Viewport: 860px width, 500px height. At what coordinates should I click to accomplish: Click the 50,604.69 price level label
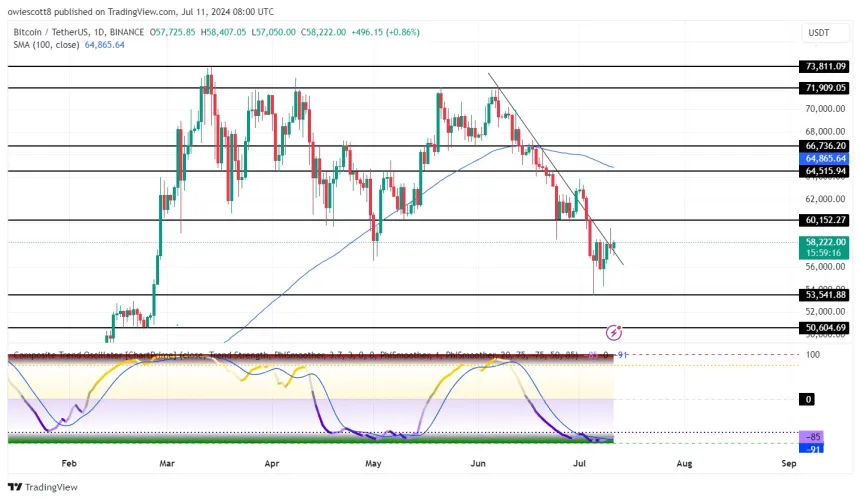825,327
